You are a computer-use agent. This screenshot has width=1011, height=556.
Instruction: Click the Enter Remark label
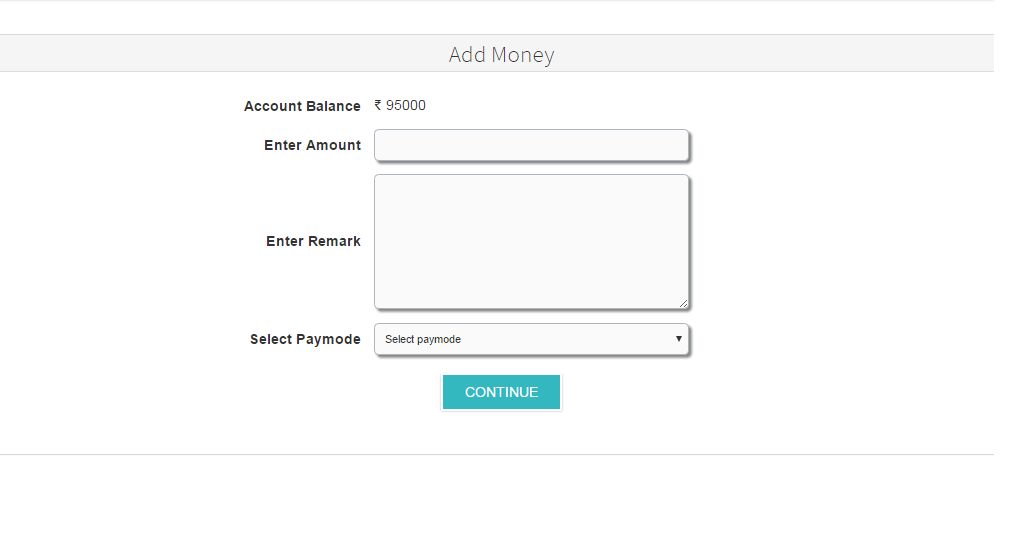(313, 241)
